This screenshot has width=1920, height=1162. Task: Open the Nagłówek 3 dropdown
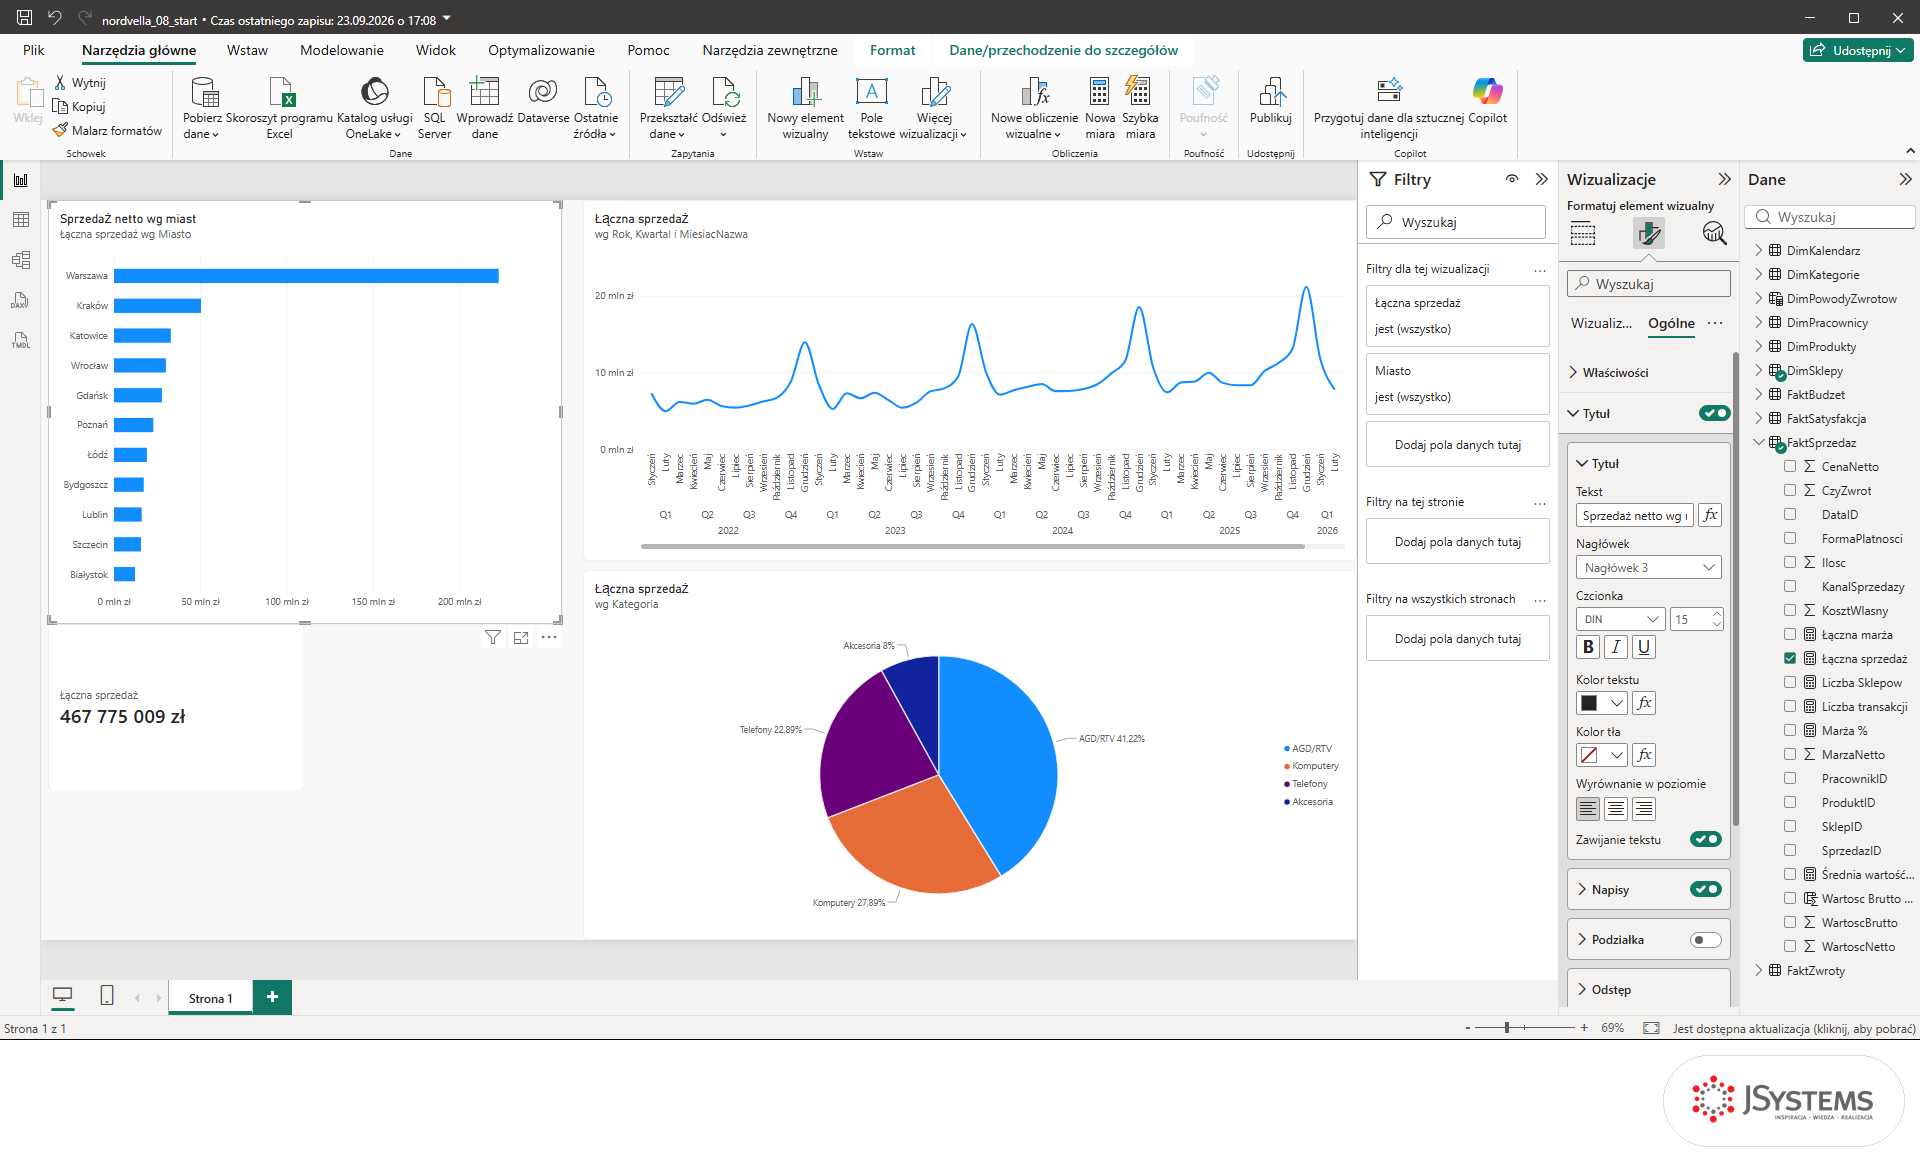[x=1648, y=567]
